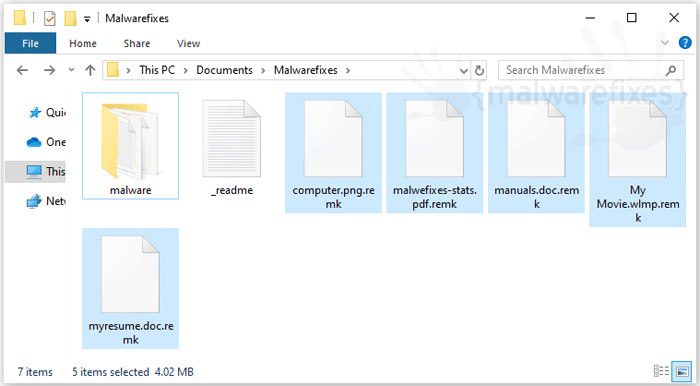Go up one folder level
Viewport: 700px width, 386px height.
coord(90,70)
